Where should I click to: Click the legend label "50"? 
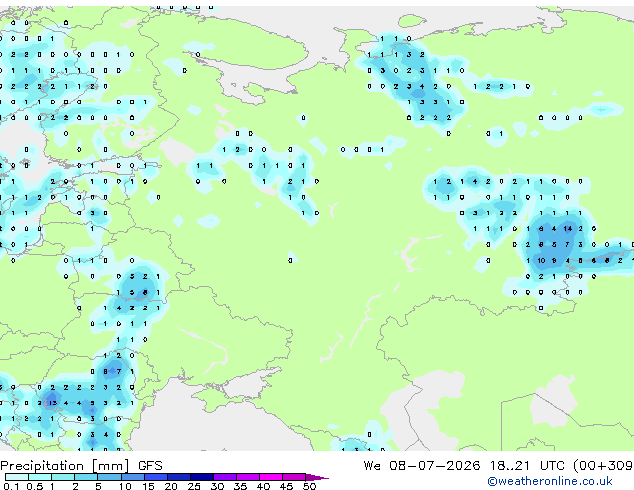[310, 486]
